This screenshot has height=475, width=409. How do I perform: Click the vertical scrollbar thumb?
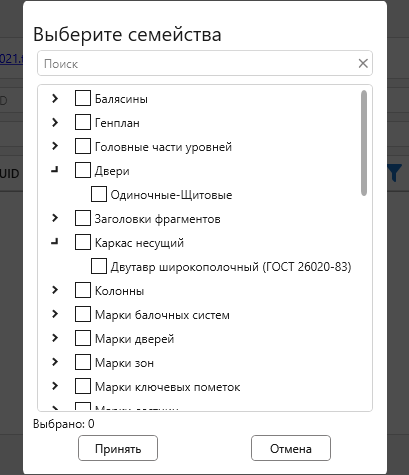coord(364,143)
